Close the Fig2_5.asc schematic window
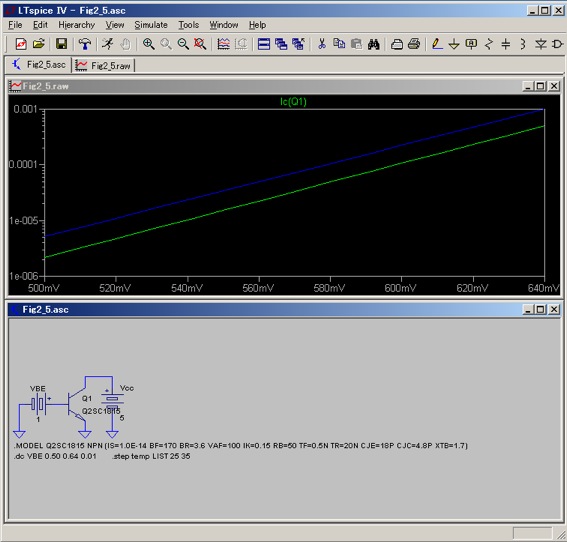567x542 pixels. point(554,310)
